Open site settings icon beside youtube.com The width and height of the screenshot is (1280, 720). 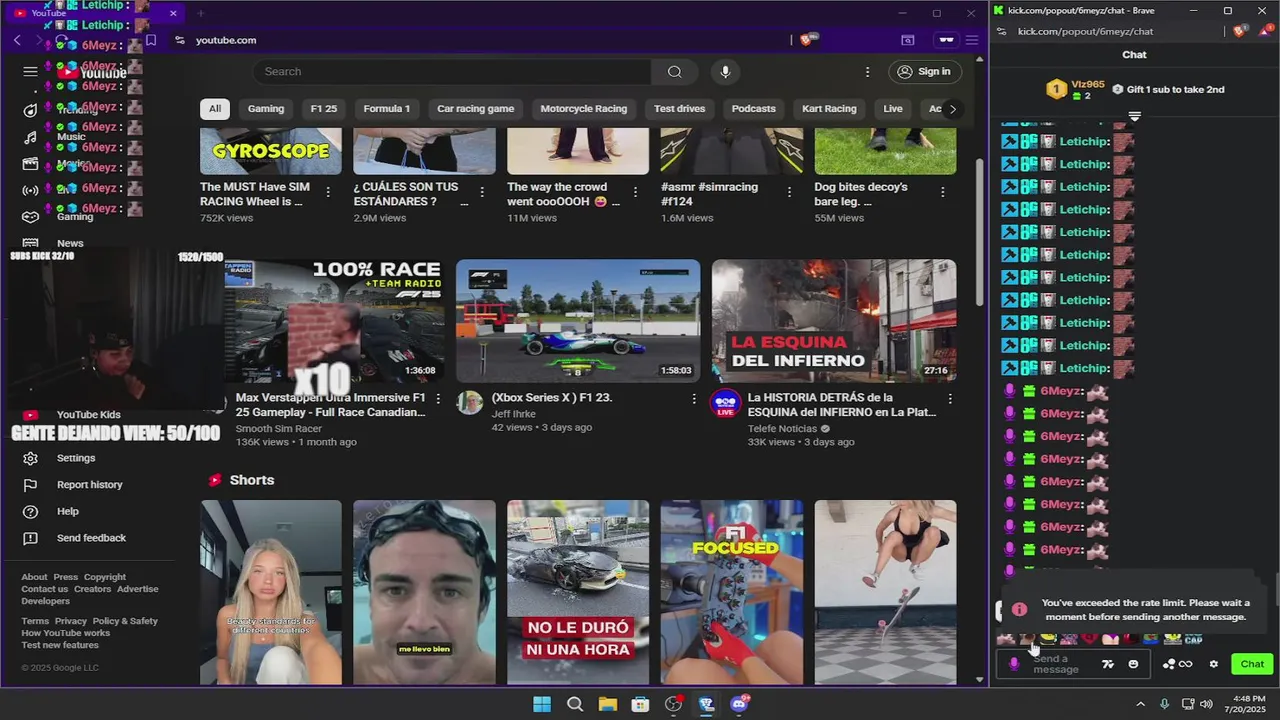[x=179, y=40]
